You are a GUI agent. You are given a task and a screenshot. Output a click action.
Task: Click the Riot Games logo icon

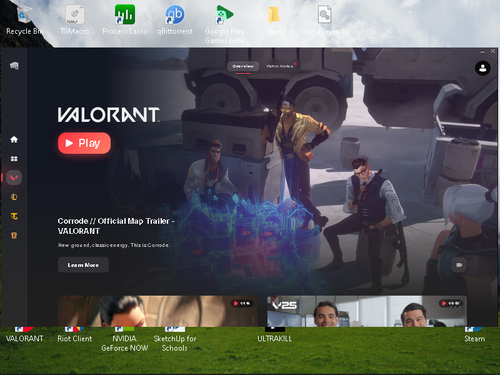tap(14, 66)
